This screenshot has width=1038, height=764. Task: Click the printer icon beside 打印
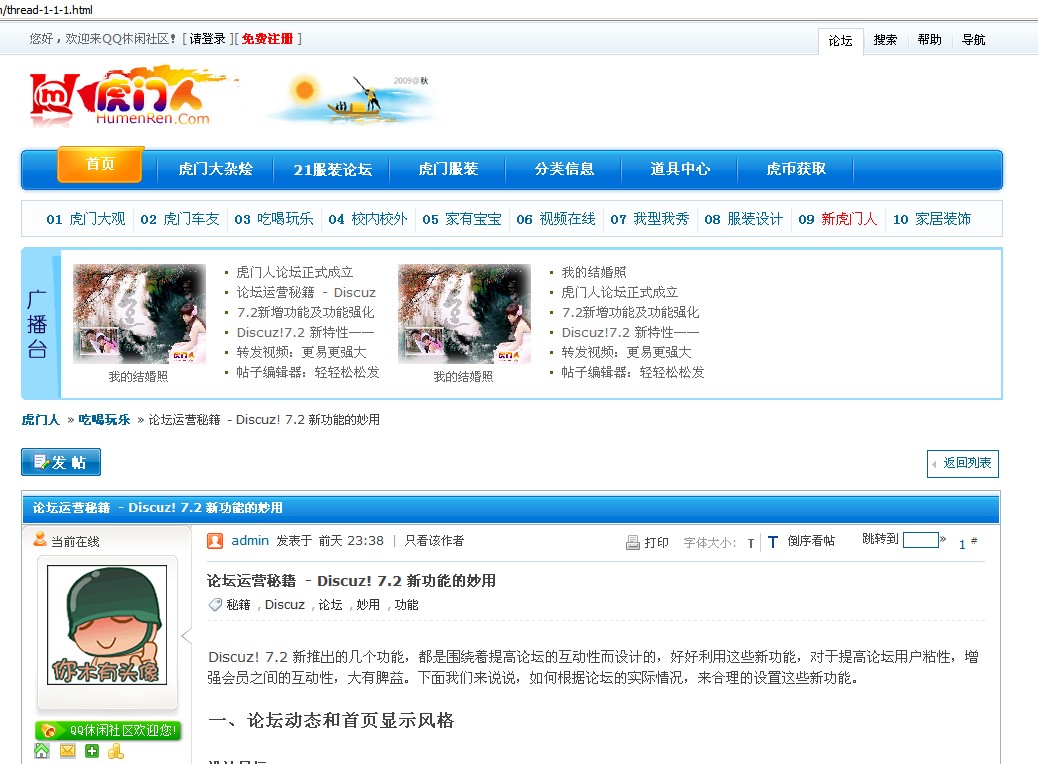click(632, 543)
